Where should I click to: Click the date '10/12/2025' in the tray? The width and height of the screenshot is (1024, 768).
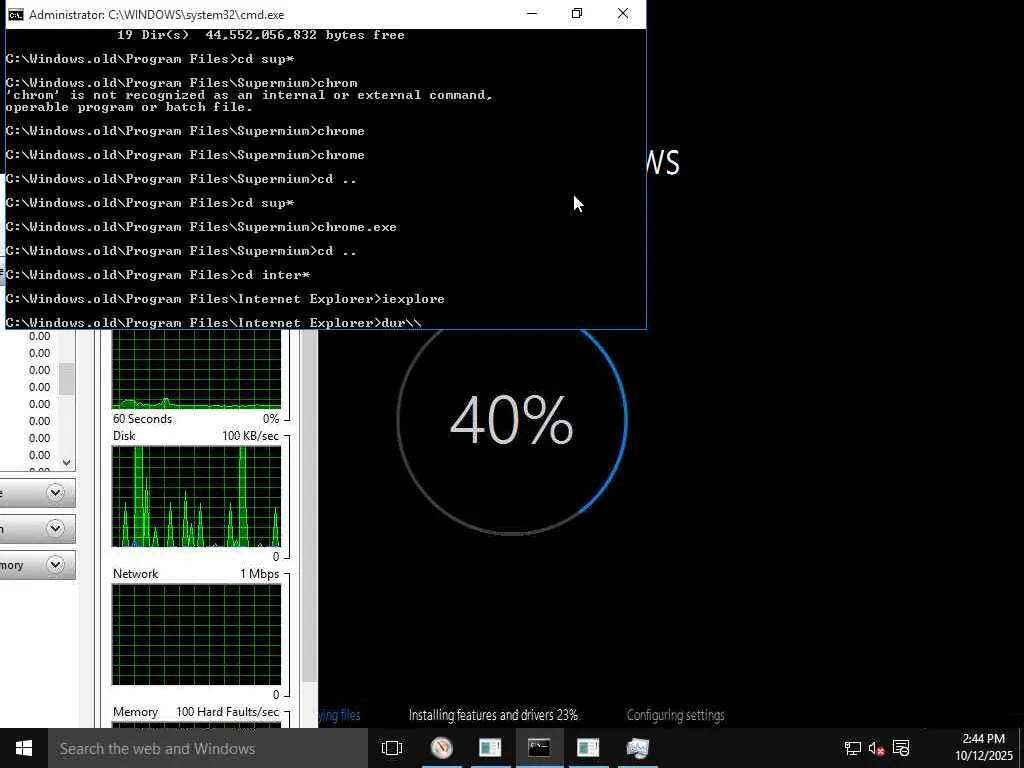tap(984, 756)
